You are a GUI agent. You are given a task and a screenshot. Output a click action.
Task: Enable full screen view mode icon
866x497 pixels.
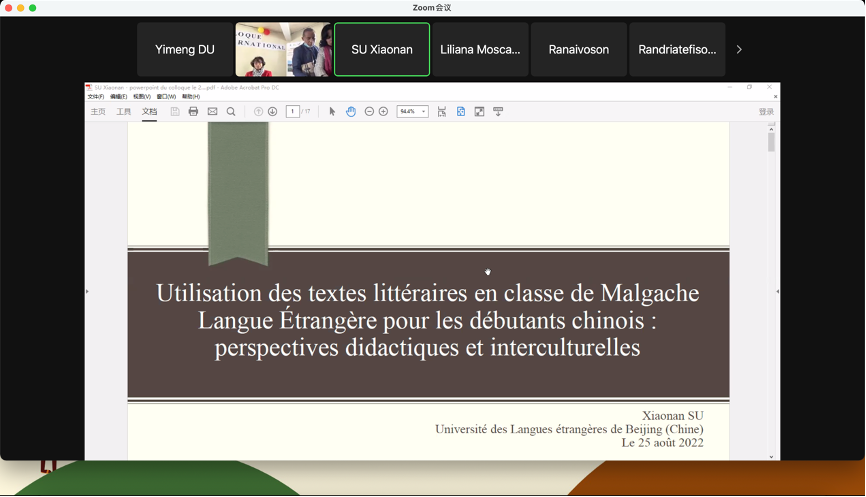pyautogui.click(x=479, y=112)
